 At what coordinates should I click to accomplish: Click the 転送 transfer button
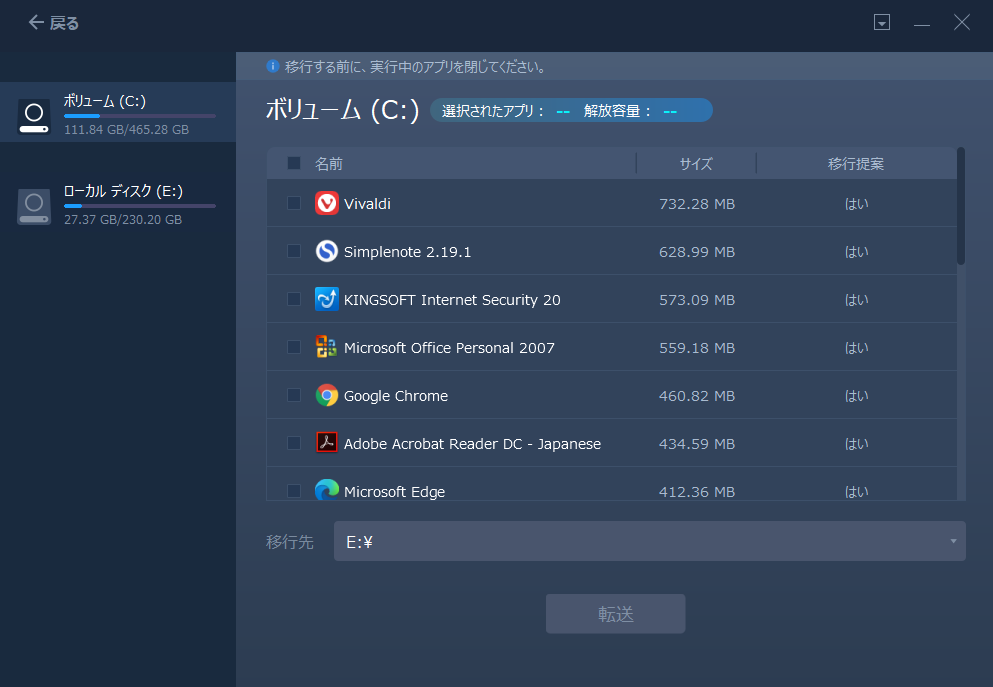click(616, 614)
